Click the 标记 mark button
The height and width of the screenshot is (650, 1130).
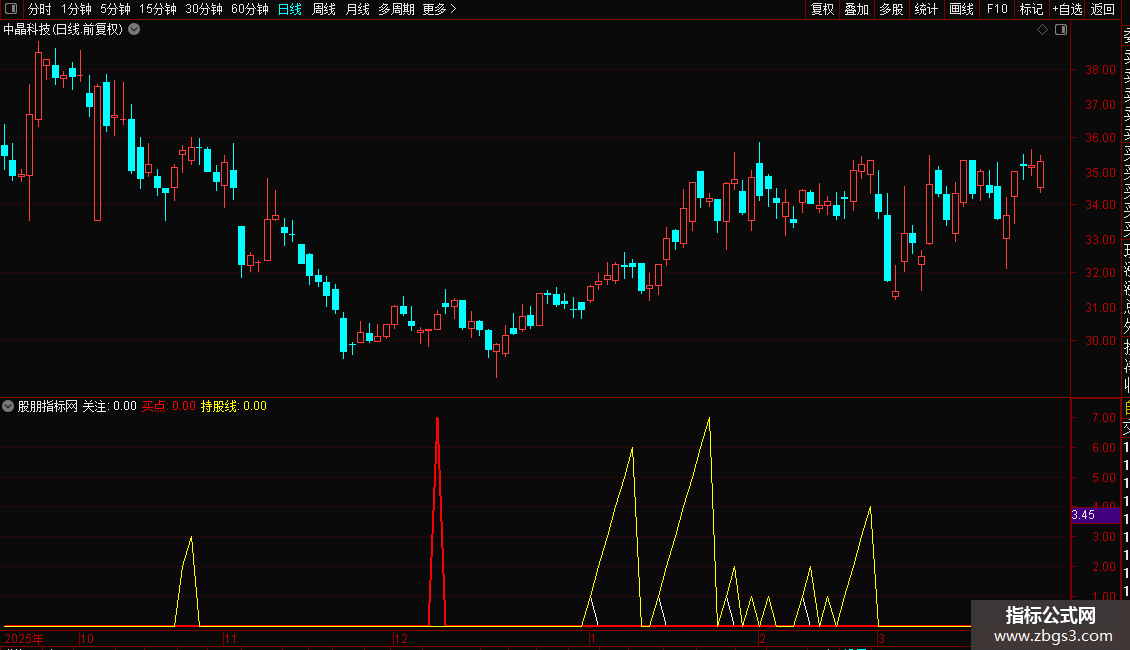[x=1031, y=9]
